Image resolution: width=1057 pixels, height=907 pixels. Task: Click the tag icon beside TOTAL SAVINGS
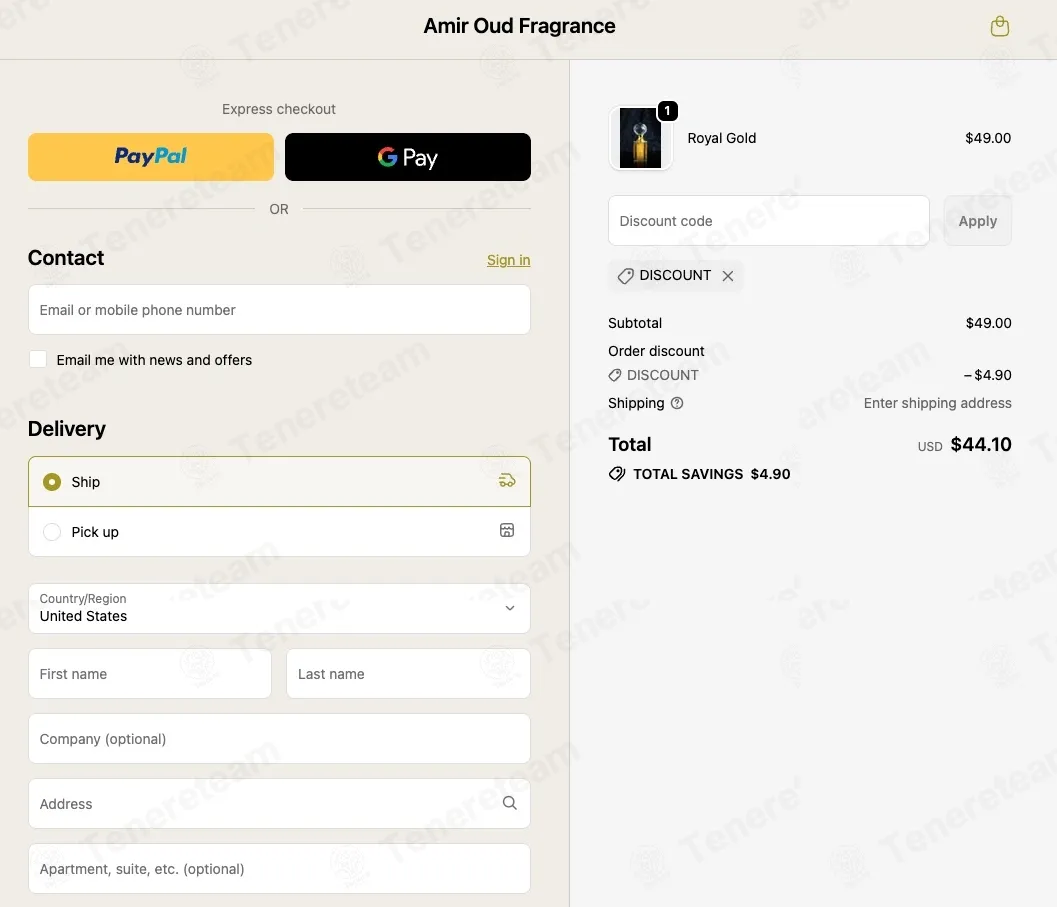pyautogui.click(x=617, y=474)
